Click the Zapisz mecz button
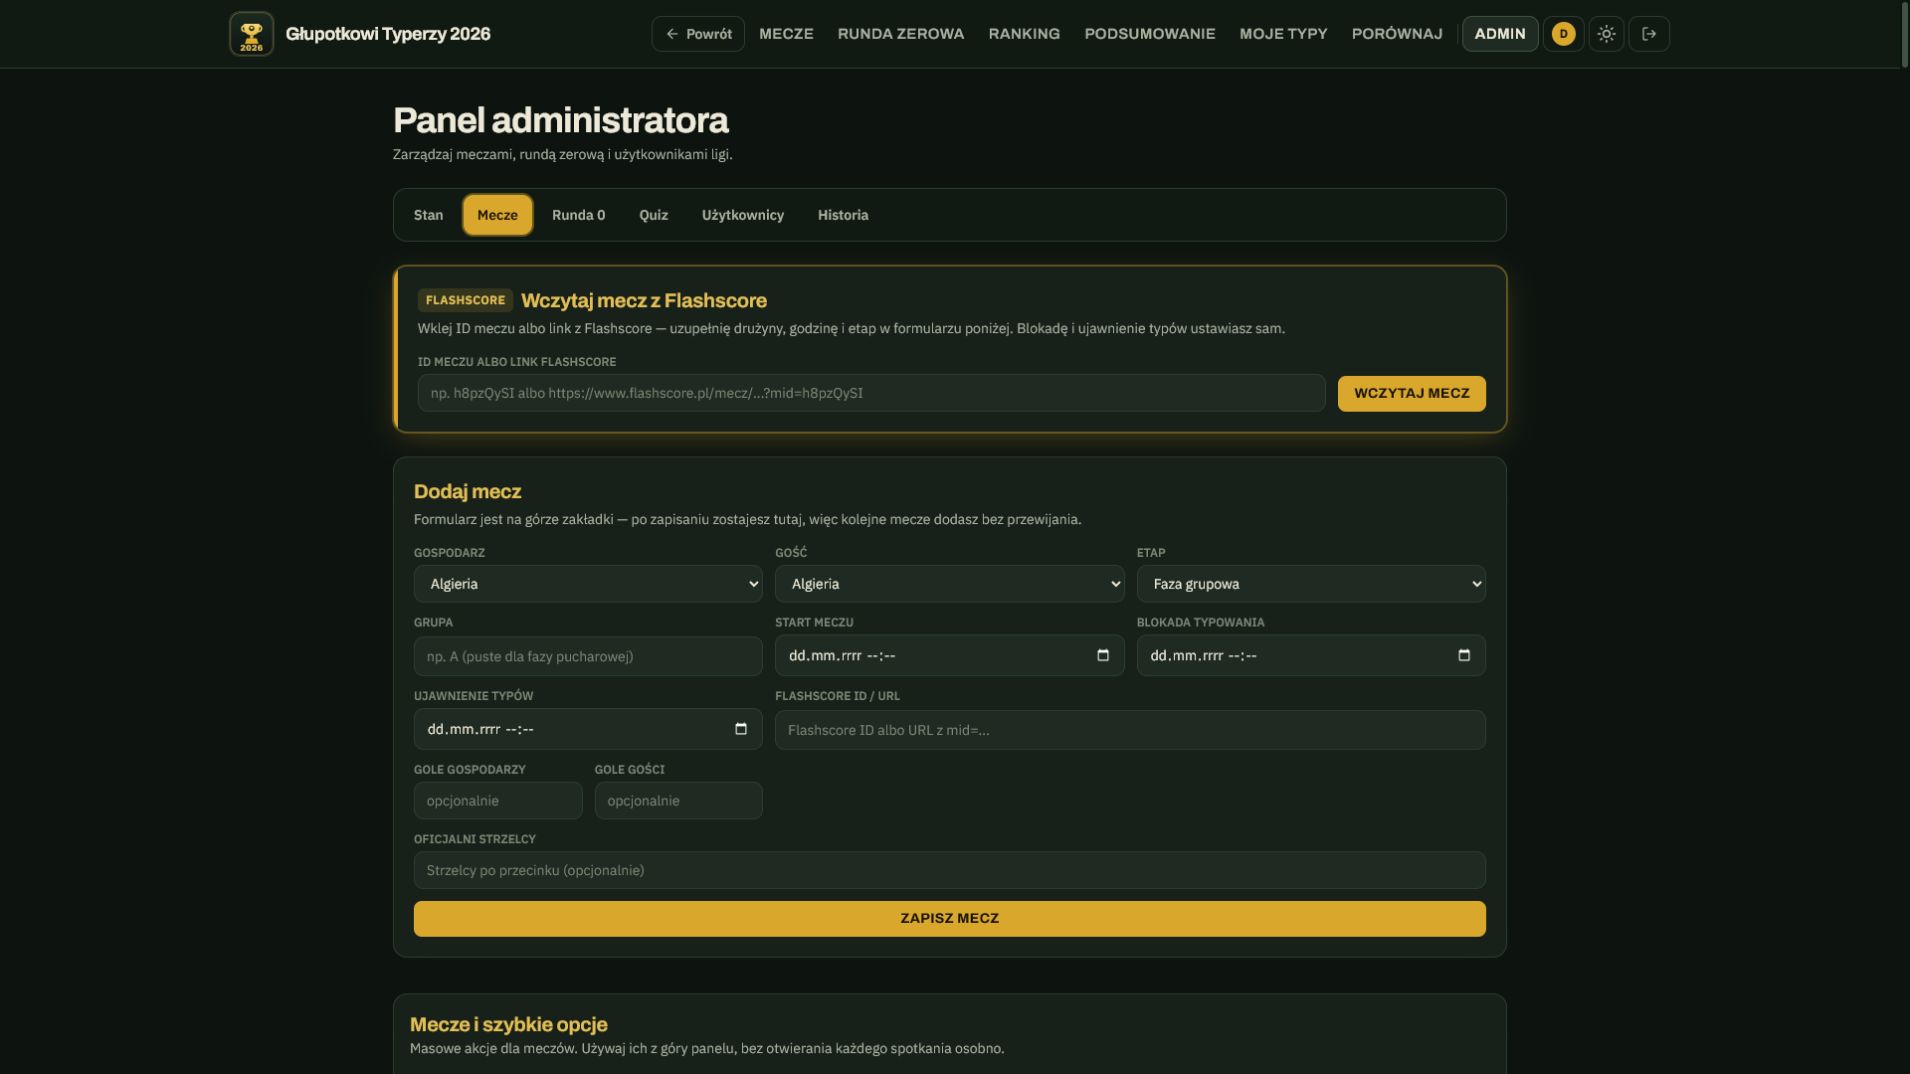This screenshot has width=1910, height=1074. click(x=949, y=918)
